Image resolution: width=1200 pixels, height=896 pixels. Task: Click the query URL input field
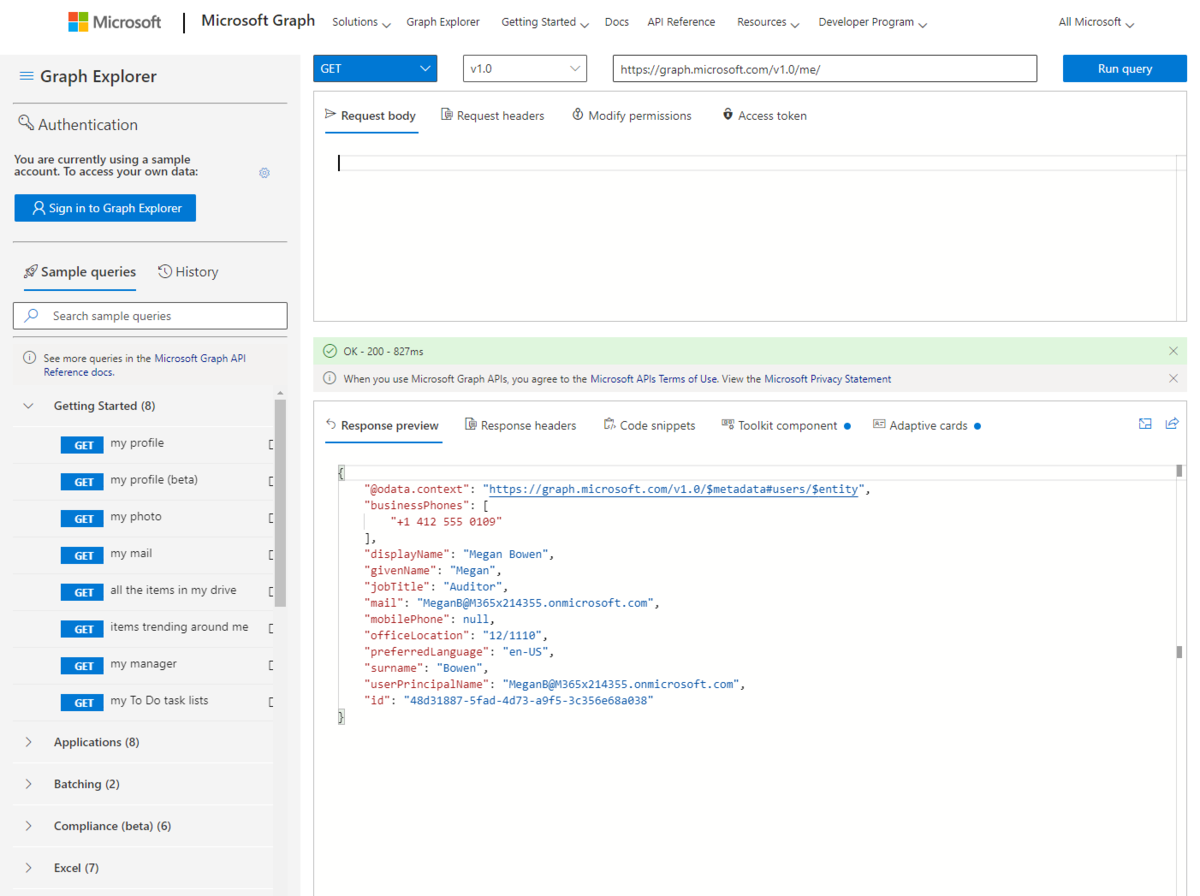(825, 68)
